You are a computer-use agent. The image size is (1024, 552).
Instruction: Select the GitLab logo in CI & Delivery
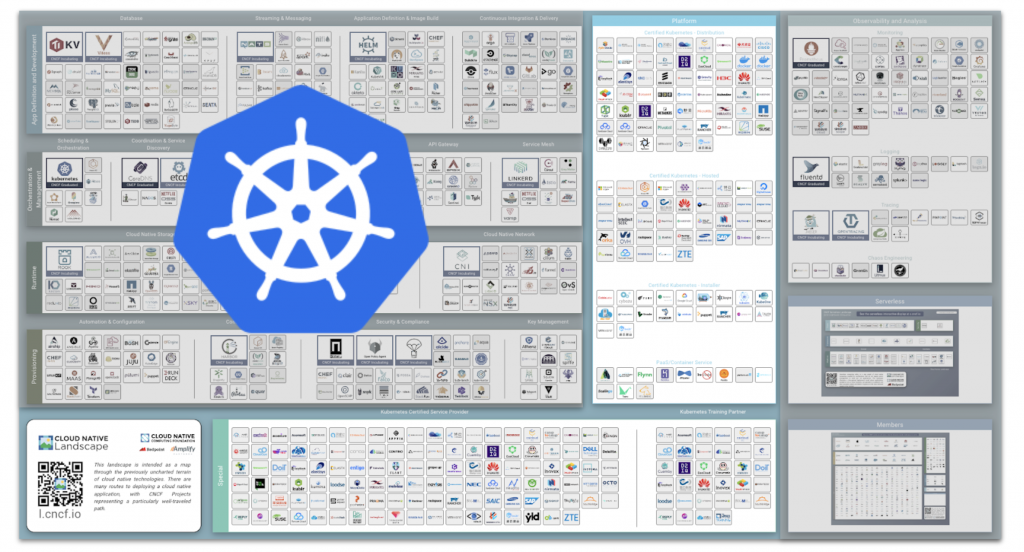tap(529, 71)
